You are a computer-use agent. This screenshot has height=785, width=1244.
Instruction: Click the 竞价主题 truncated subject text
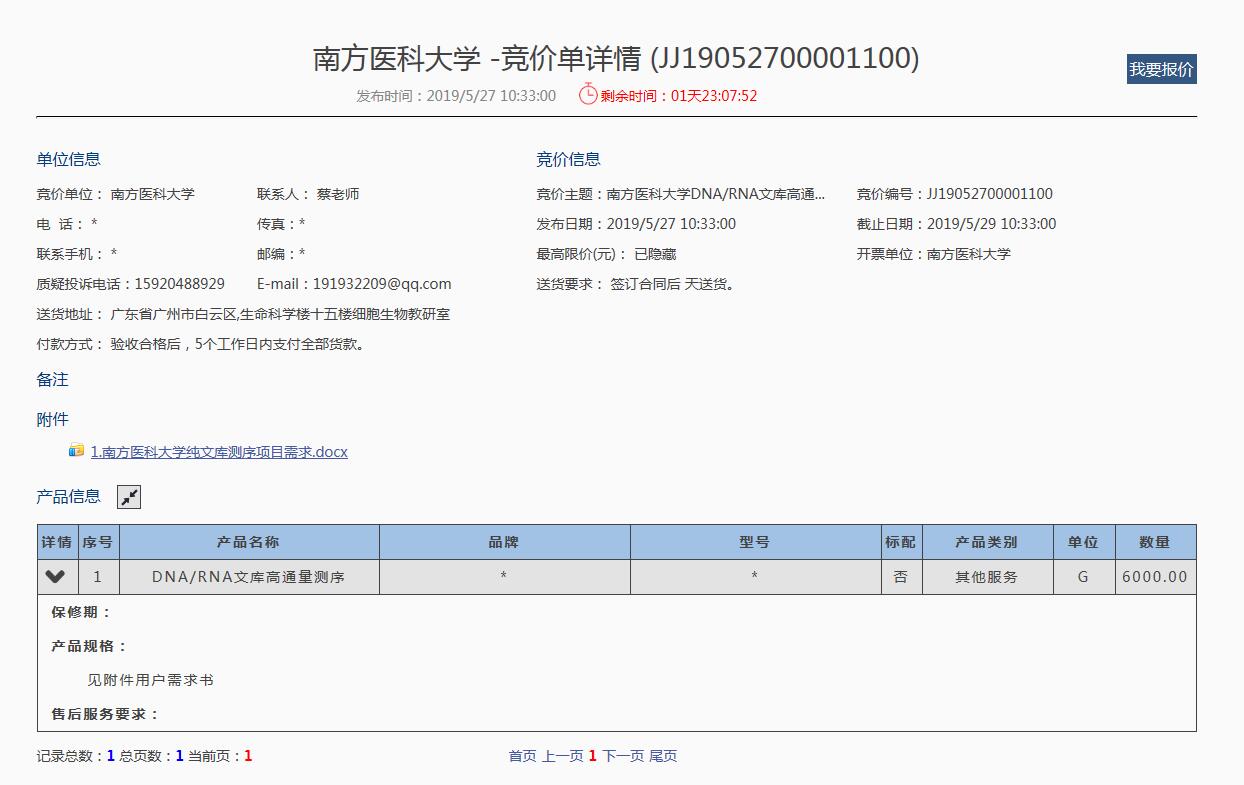[x=716, y=194]
